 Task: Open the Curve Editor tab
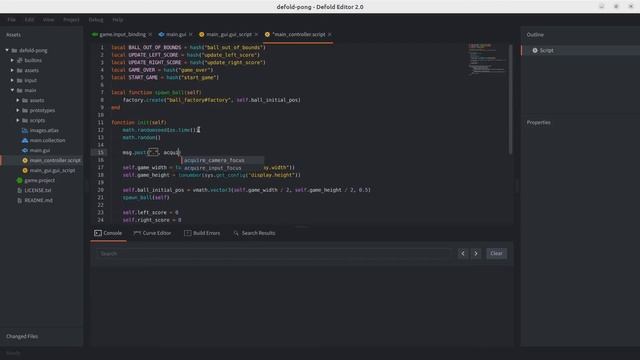[x=153, y=233]
